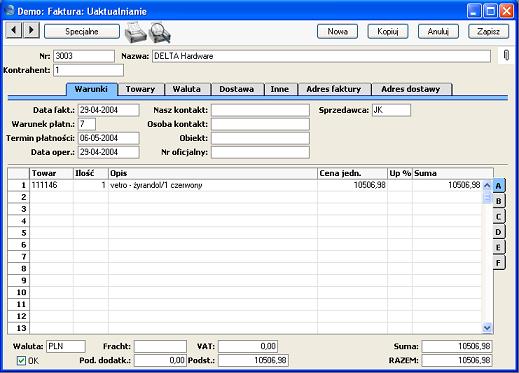
Task: Click the Nasz kontakt field
Action: pos(260,110)
